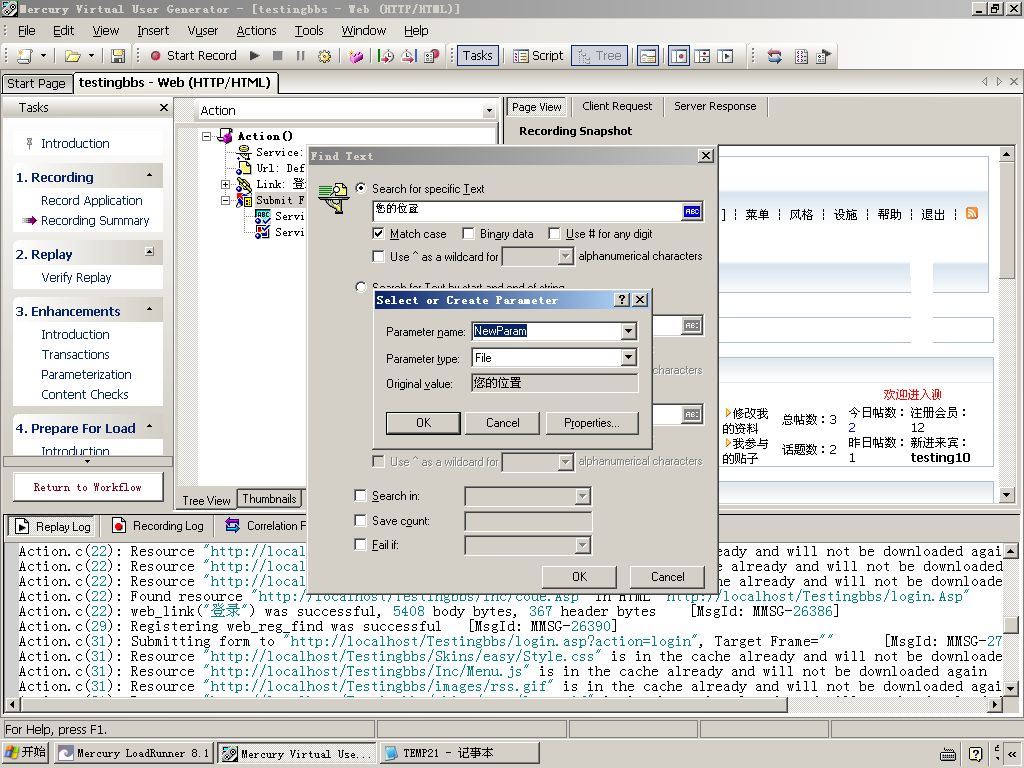This screenshot has width=1024, height=768.
Task: Click the pink parameter list icon
Action: [356, 56]
